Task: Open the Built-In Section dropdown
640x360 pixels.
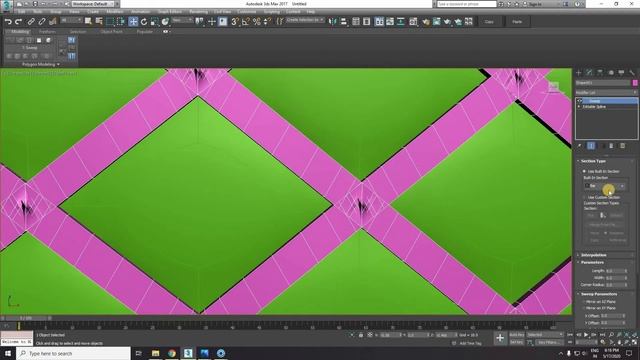Action: tap(605, 186)
